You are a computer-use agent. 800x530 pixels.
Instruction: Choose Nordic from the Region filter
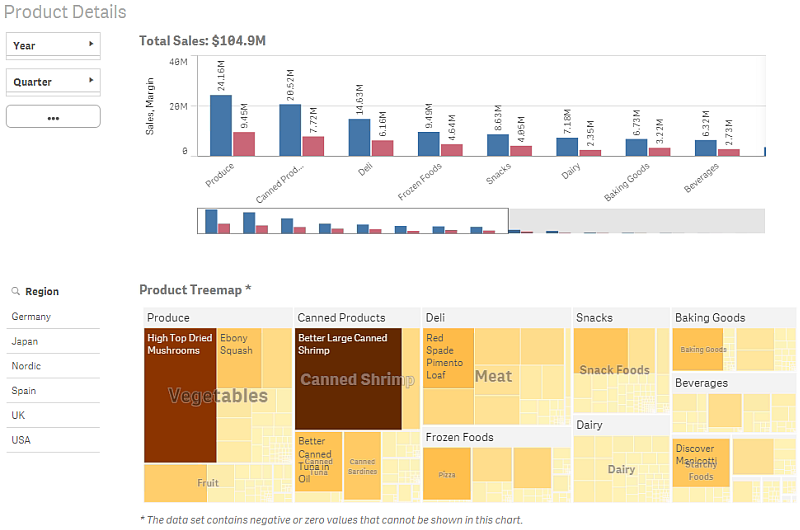pos(27,366)
